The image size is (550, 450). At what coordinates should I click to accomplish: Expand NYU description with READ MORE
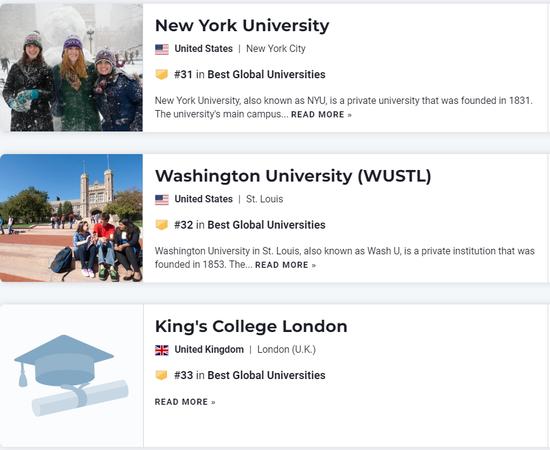(x=321, y=115)
